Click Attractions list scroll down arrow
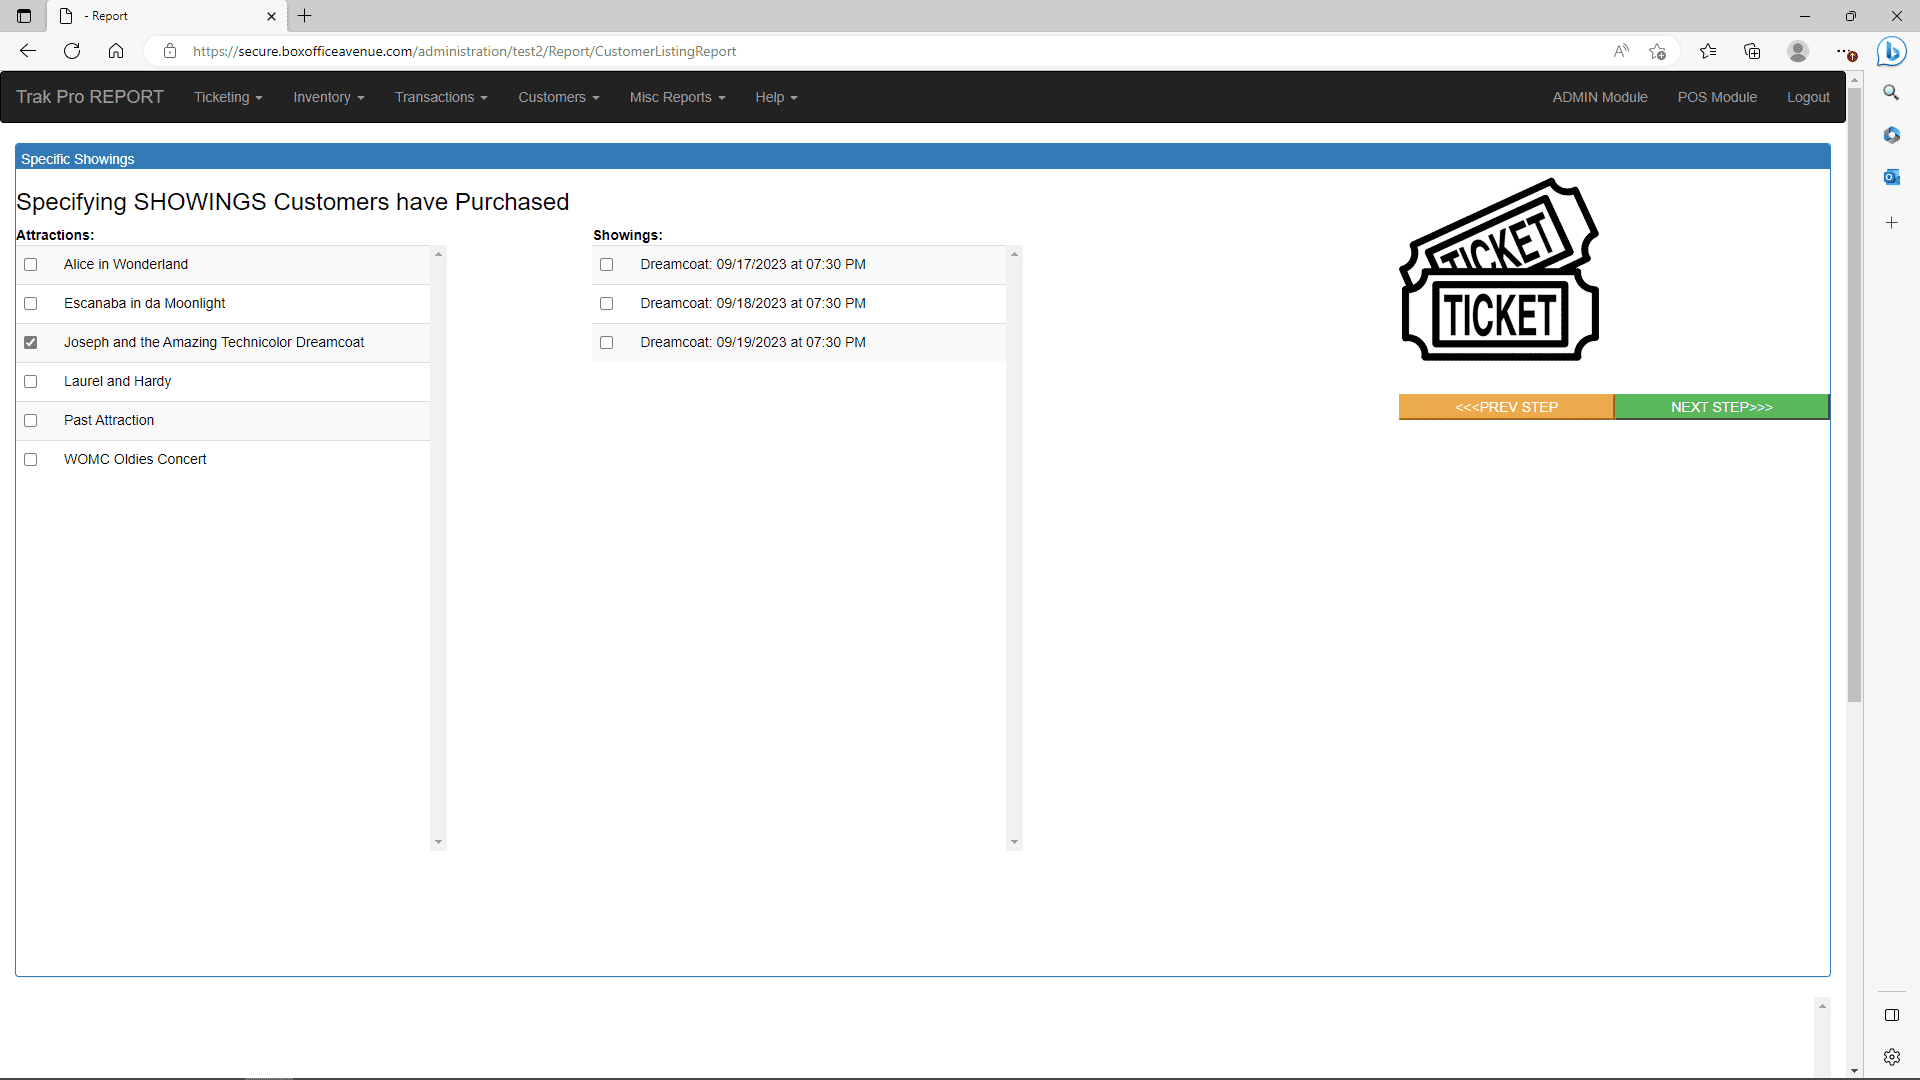This screenshot has height=1080, width=1920. tap(438, 842)
